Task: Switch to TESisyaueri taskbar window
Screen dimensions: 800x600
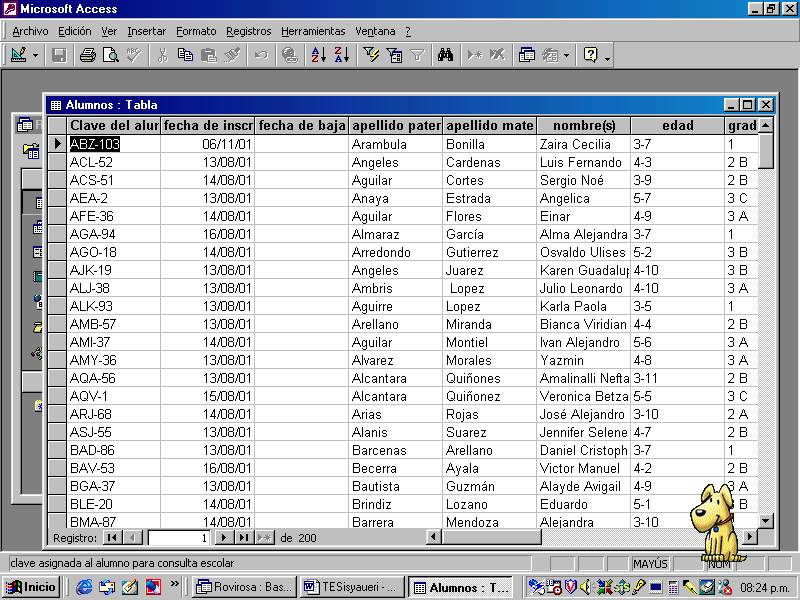Action: click(x=351, y=587)
